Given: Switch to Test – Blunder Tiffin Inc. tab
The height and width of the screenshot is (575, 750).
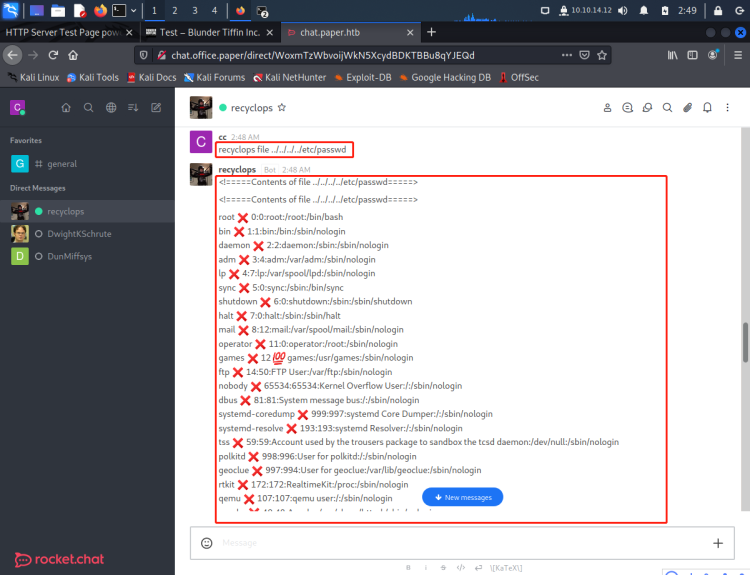Looking at the screenshot, I should 210,33.
